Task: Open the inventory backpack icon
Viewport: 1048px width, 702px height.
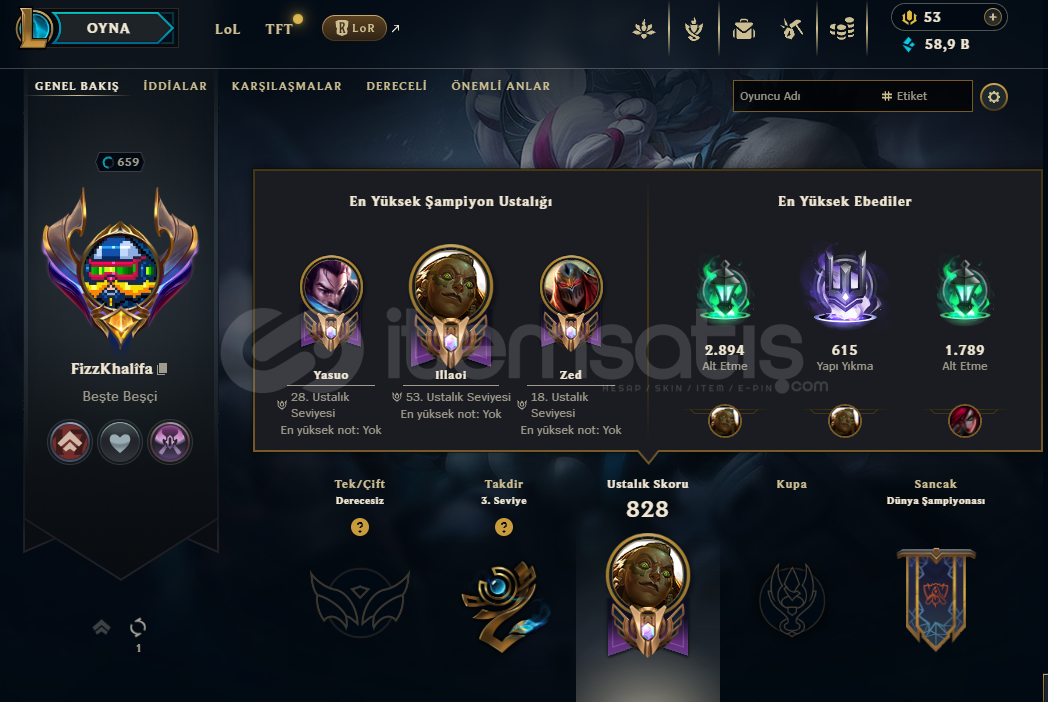Action: click(x=743, y=29)
